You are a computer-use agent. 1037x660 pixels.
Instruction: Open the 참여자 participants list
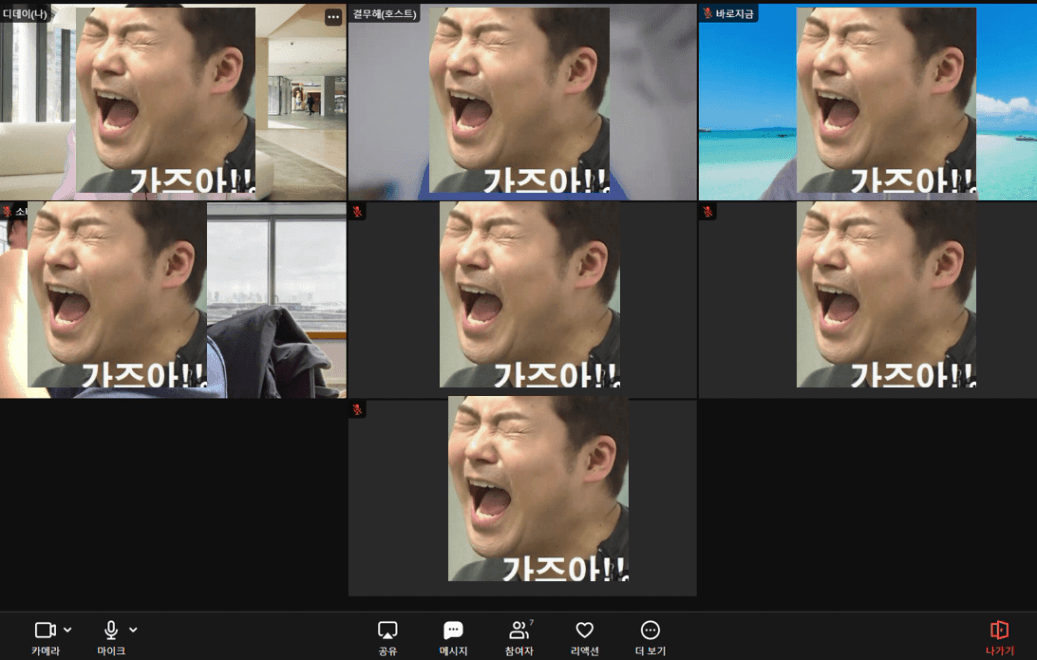(518, 630)
